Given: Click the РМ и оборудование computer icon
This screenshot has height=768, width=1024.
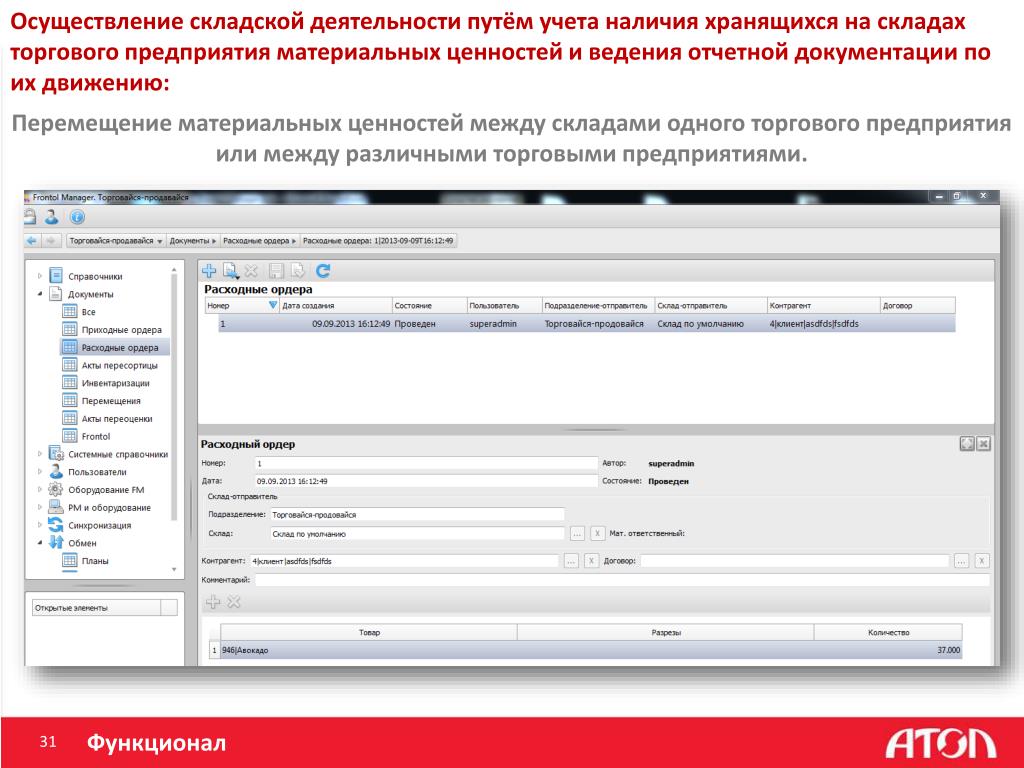Looking at the screenshot, I should click(56, 507).
